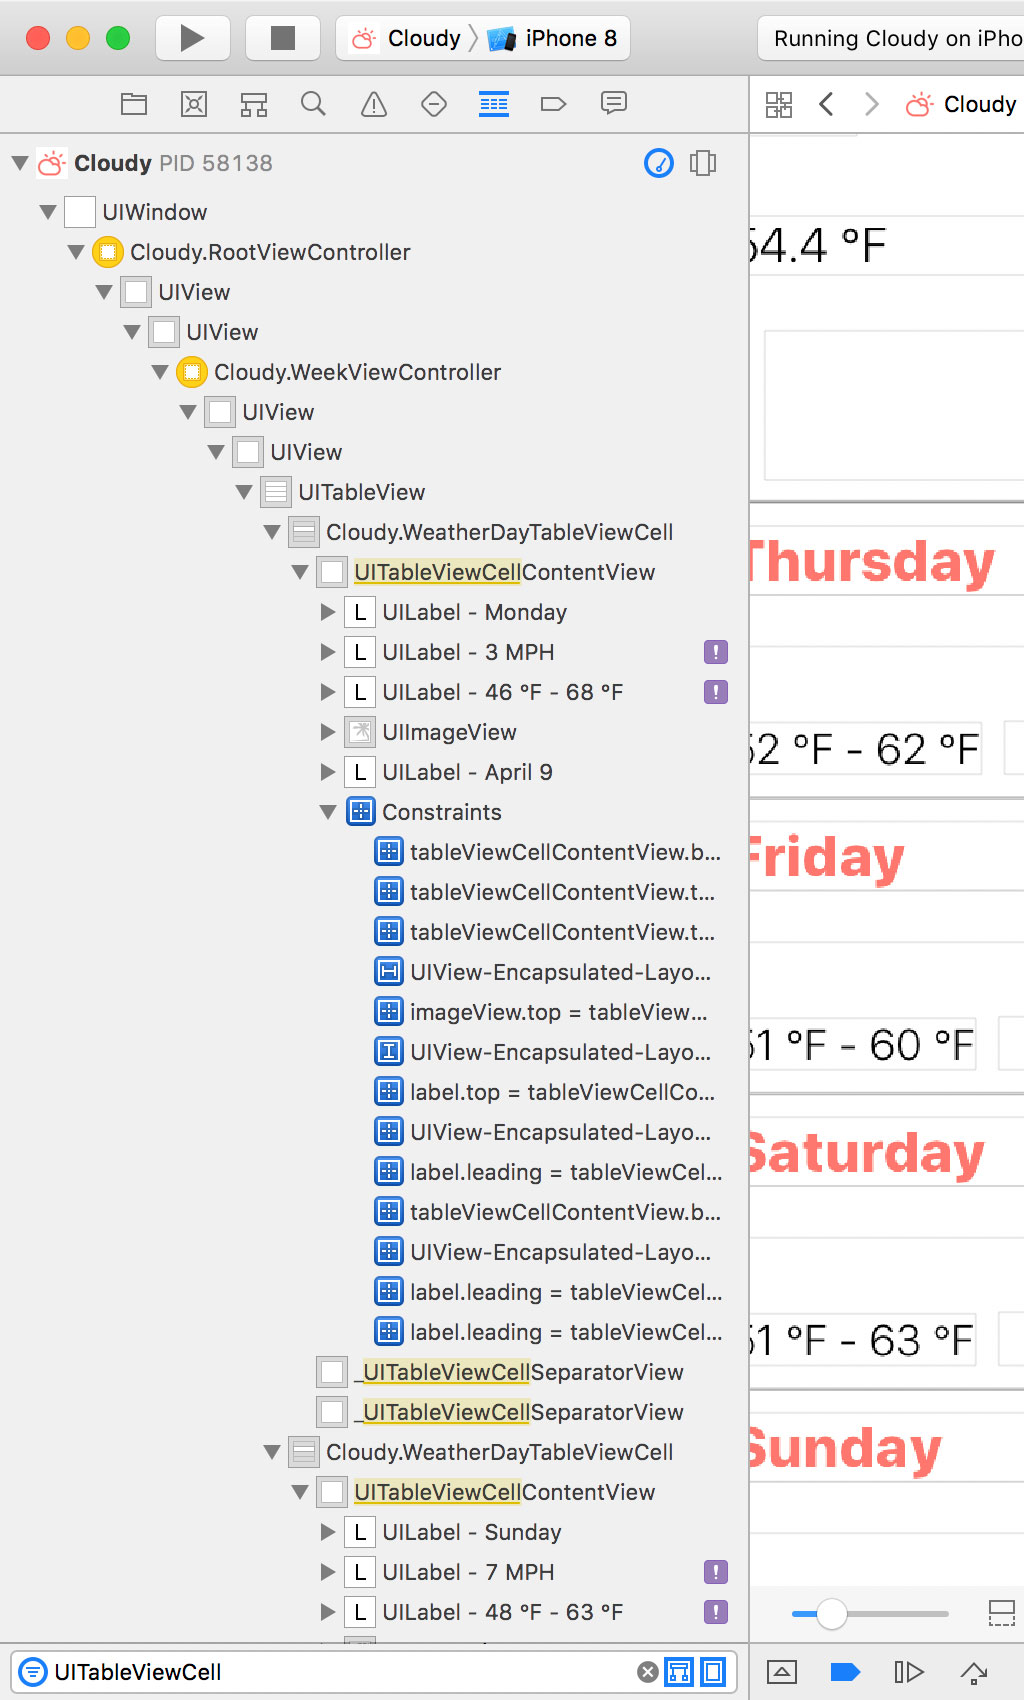
Task: Select the label.top constraint
Action: click(x=545, y=1092)
